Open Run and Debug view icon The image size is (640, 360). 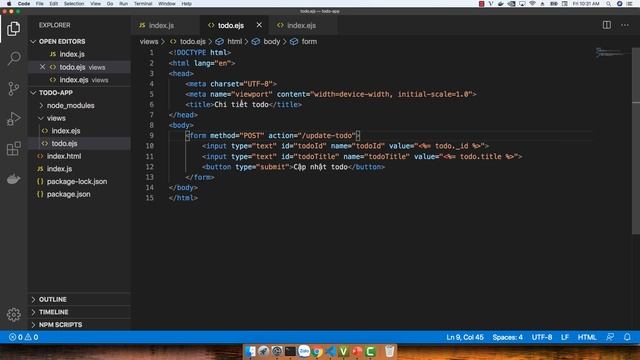(13, 119)
